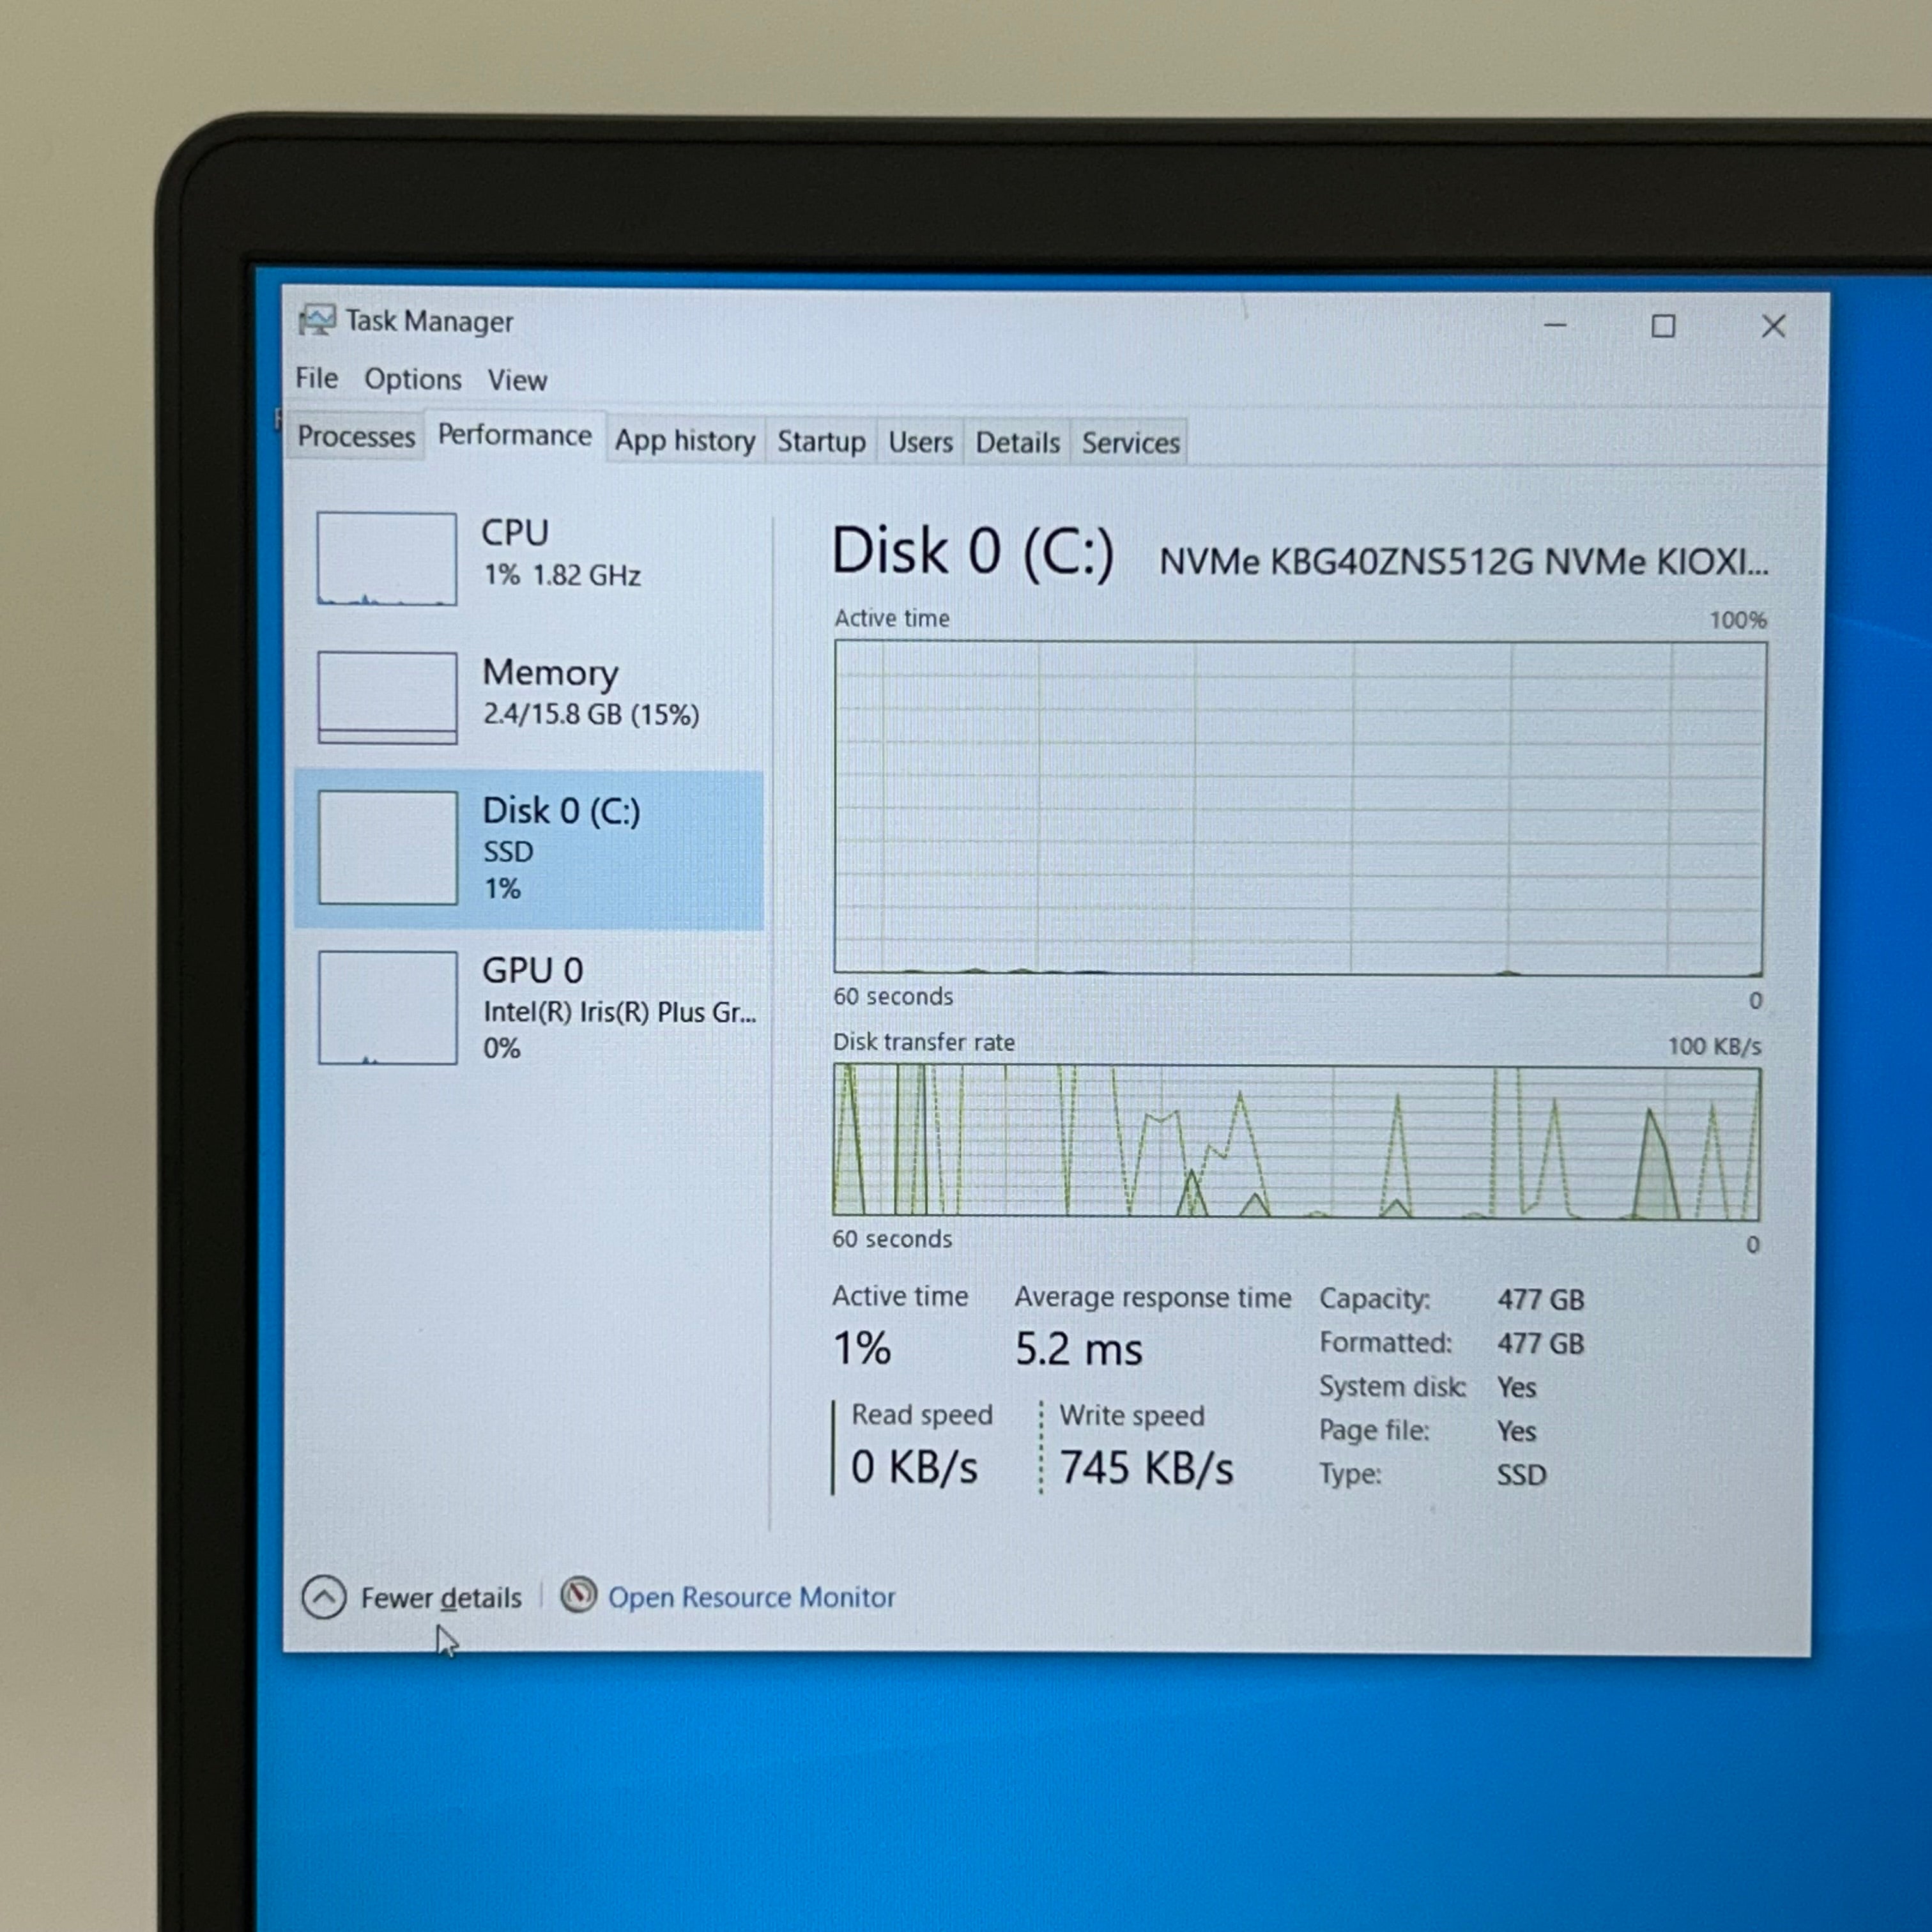Open the File menu
1932x1932 pixels.
(316, 378)
